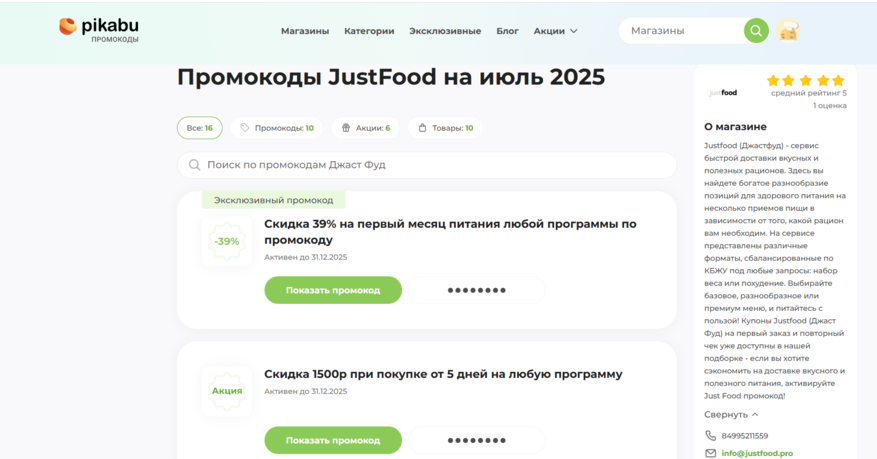Expand the Акции dropdown menu

click(555, 31)
